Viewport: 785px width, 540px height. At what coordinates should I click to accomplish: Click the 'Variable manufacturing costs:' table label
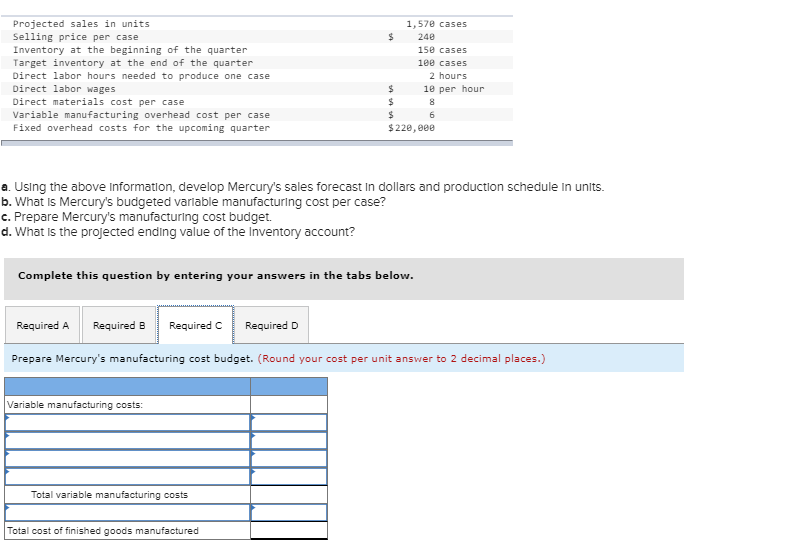[75, 405]
